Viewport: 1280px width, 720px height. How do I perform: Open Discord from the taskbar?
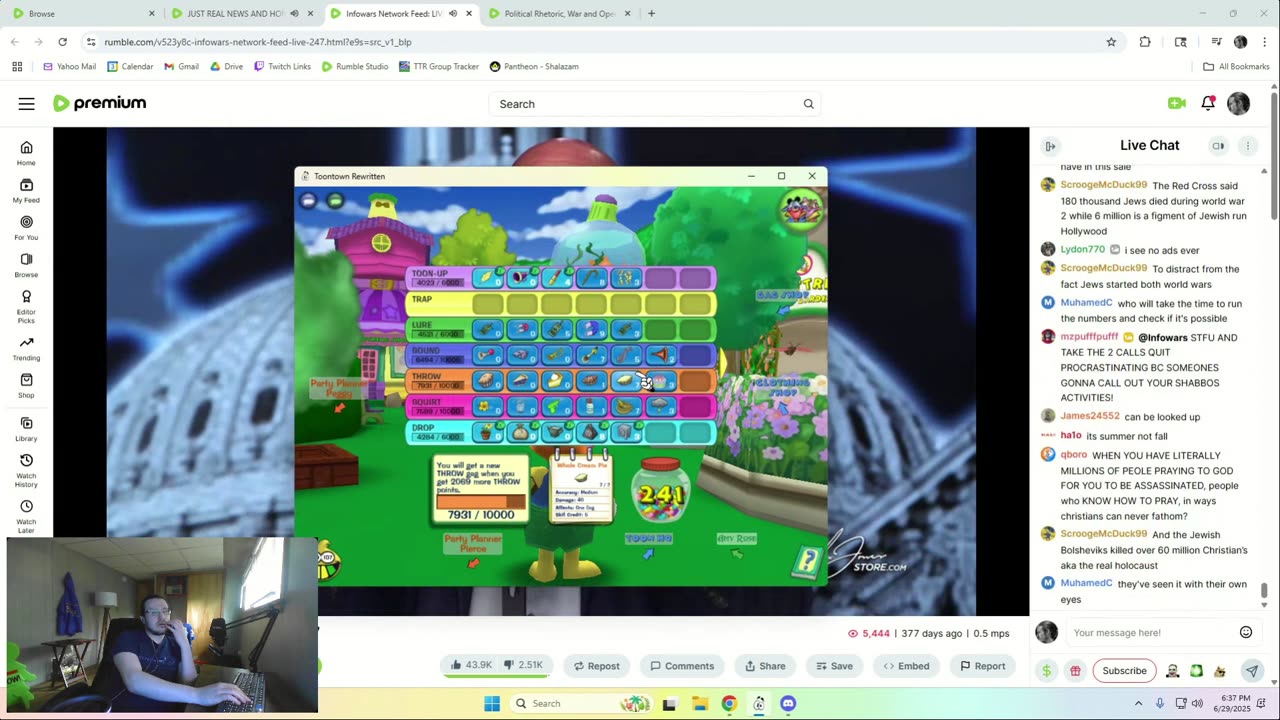[x=788, y=703]
